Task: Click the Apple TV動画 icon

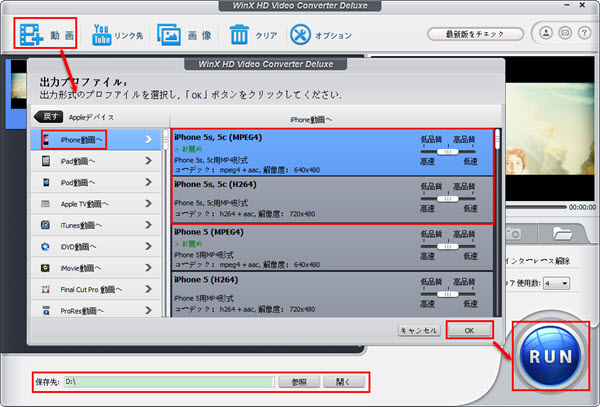Action: 46,204
